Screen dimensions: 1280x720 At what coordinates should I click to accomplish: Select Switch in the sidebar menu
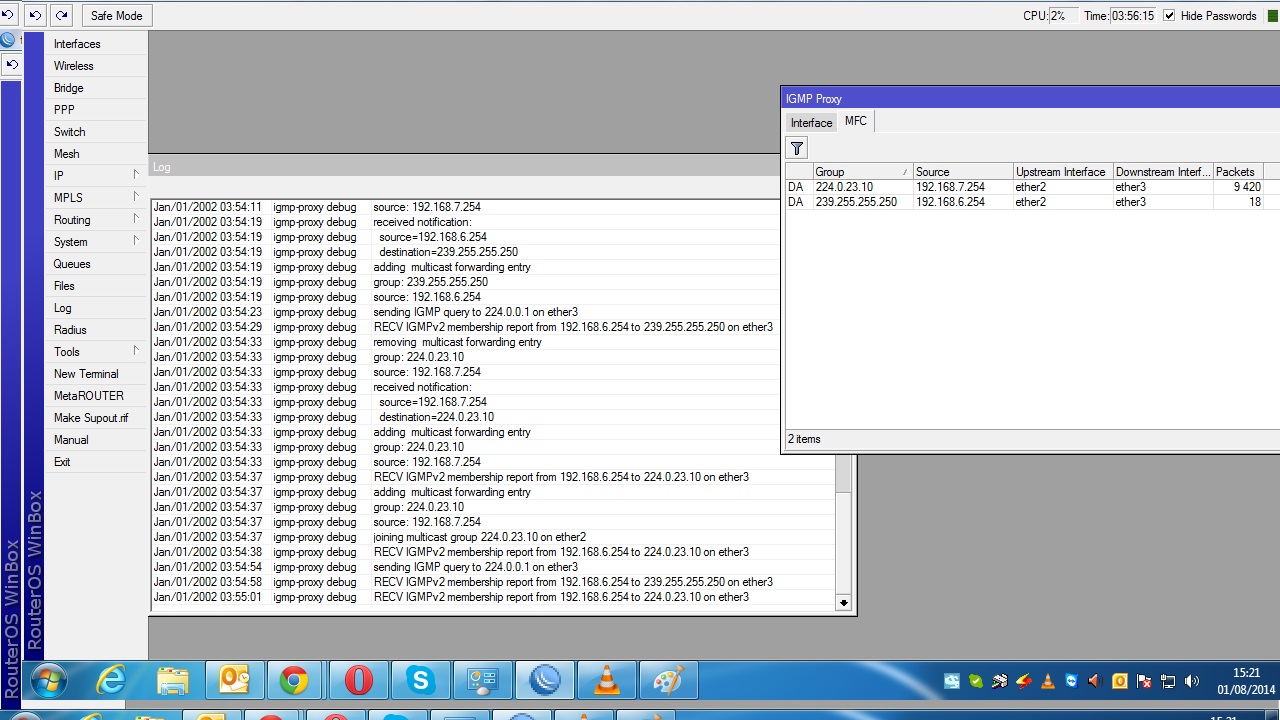[96, 132]
